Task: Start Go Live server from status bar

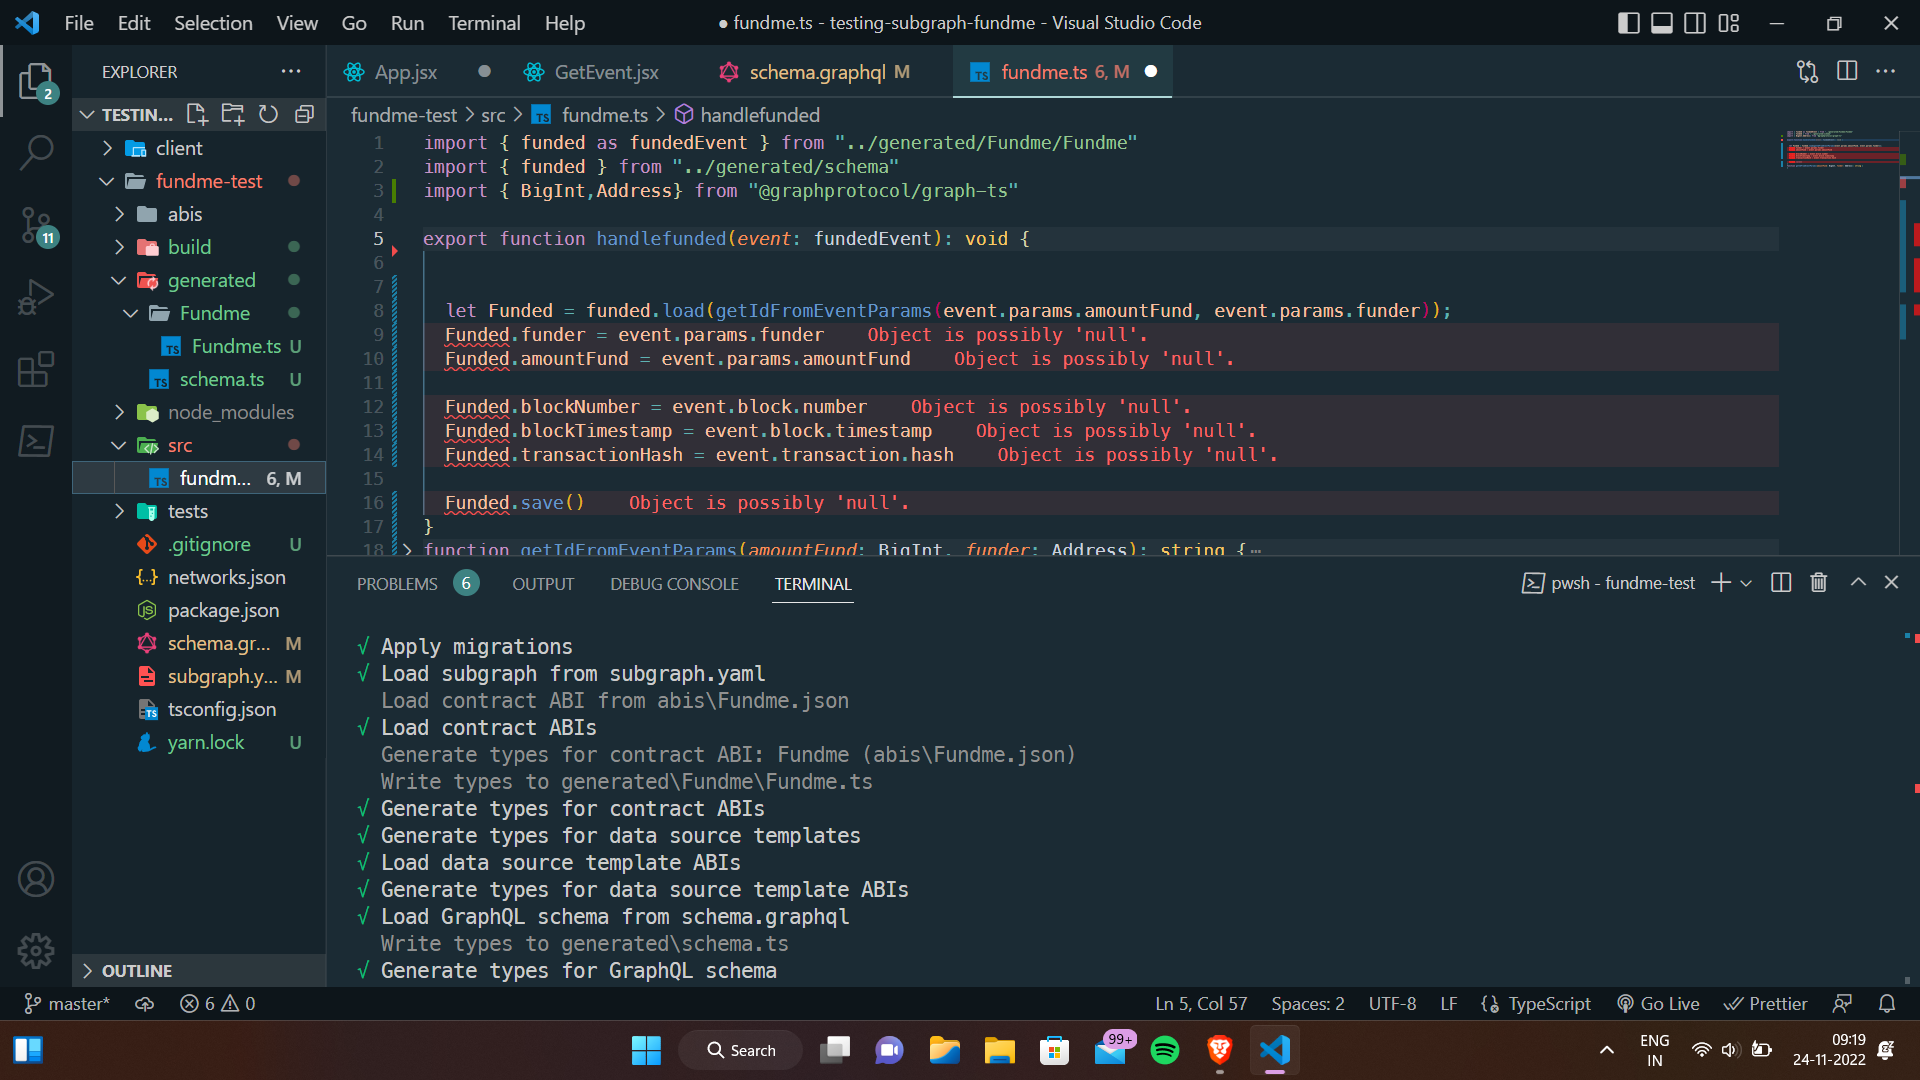Action: [x=1658, y=1003]
